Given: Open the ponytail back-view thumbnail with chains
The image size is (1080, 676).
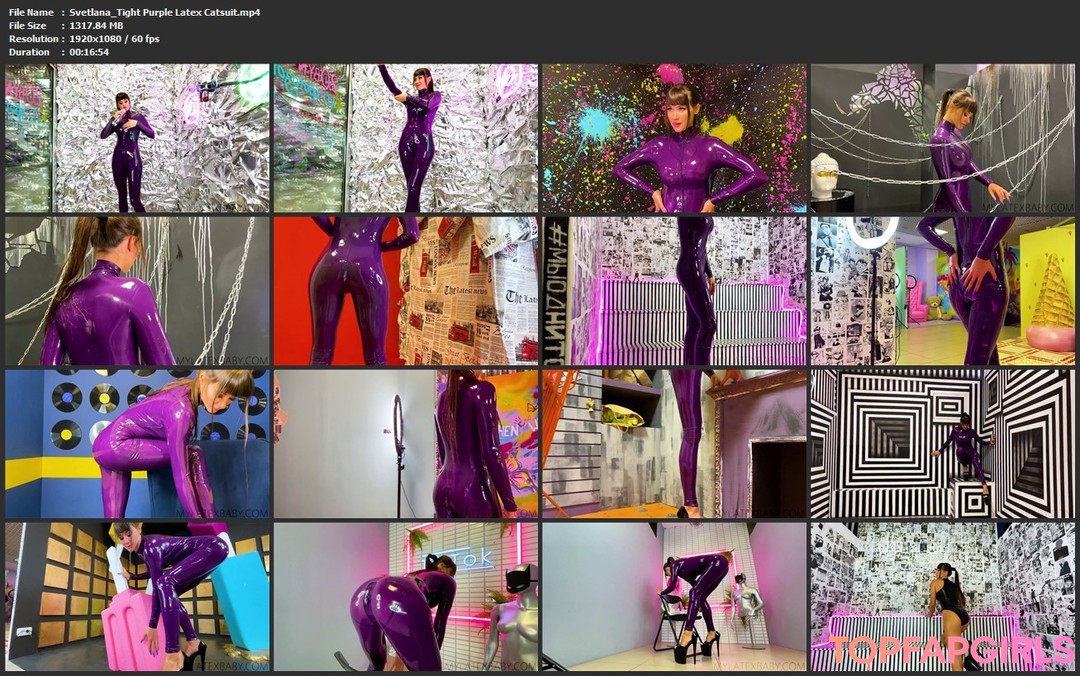Looking at the screenshot, I should pos(137,291).
